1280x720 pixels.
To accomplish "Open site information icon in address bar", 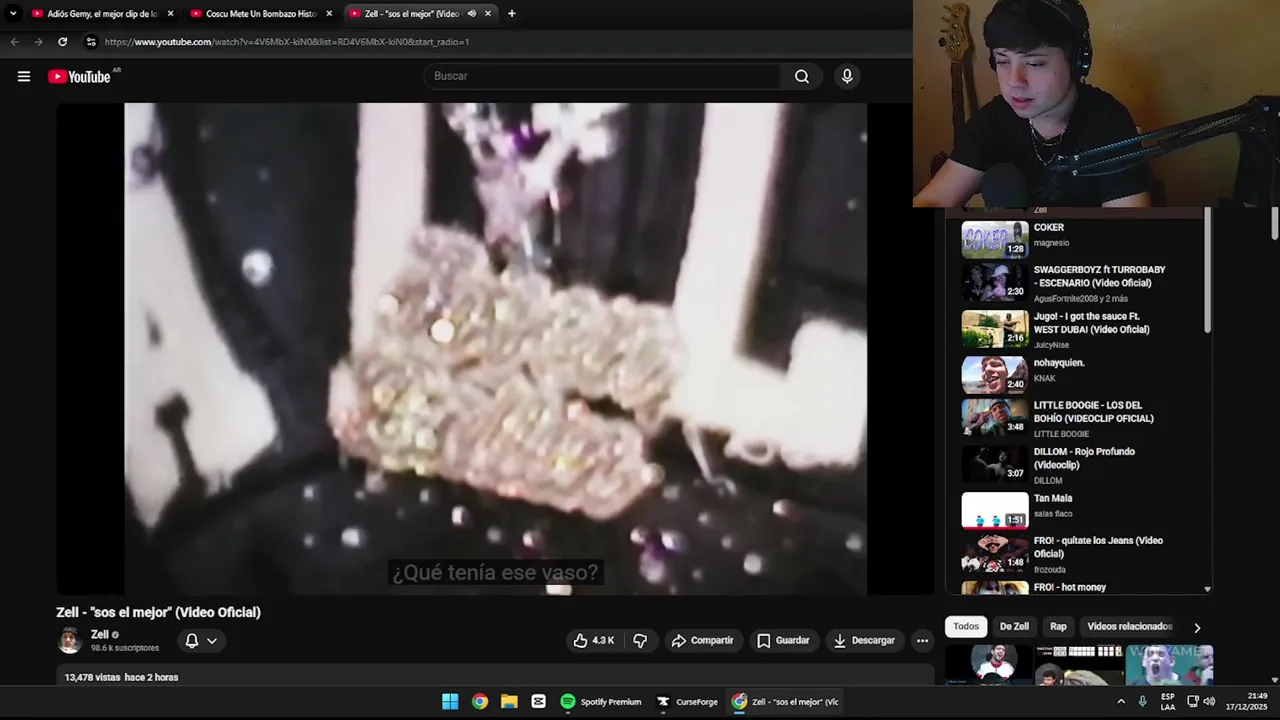I will click(91, 42).
